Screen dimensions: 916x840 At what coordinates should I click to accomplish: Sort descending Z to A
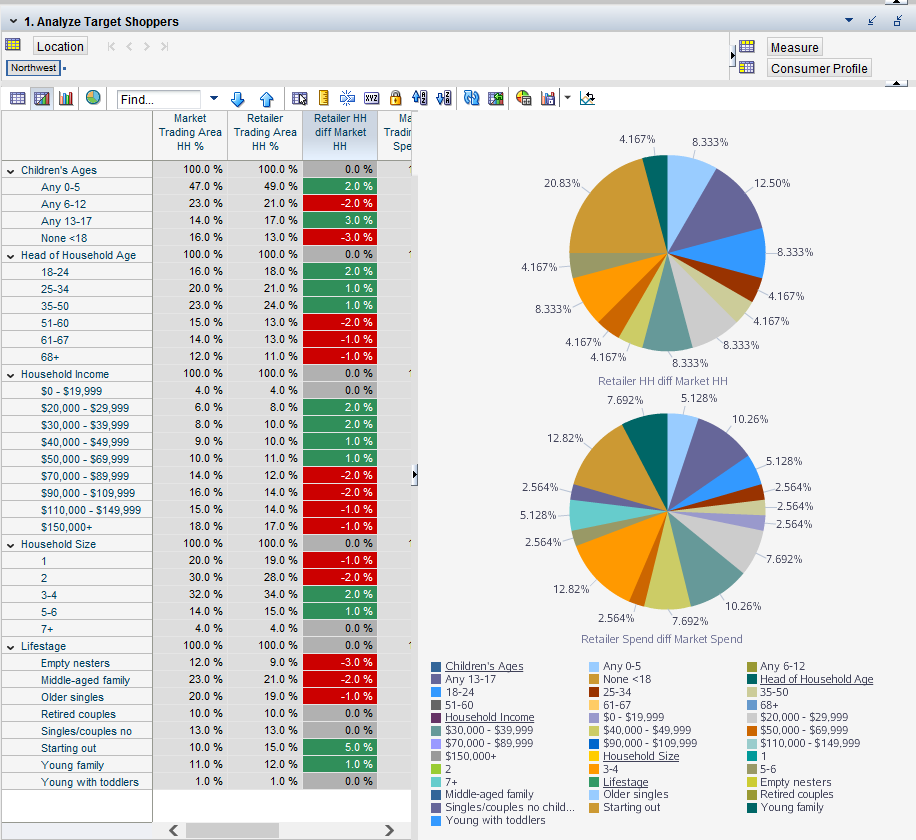coord(444,98)
